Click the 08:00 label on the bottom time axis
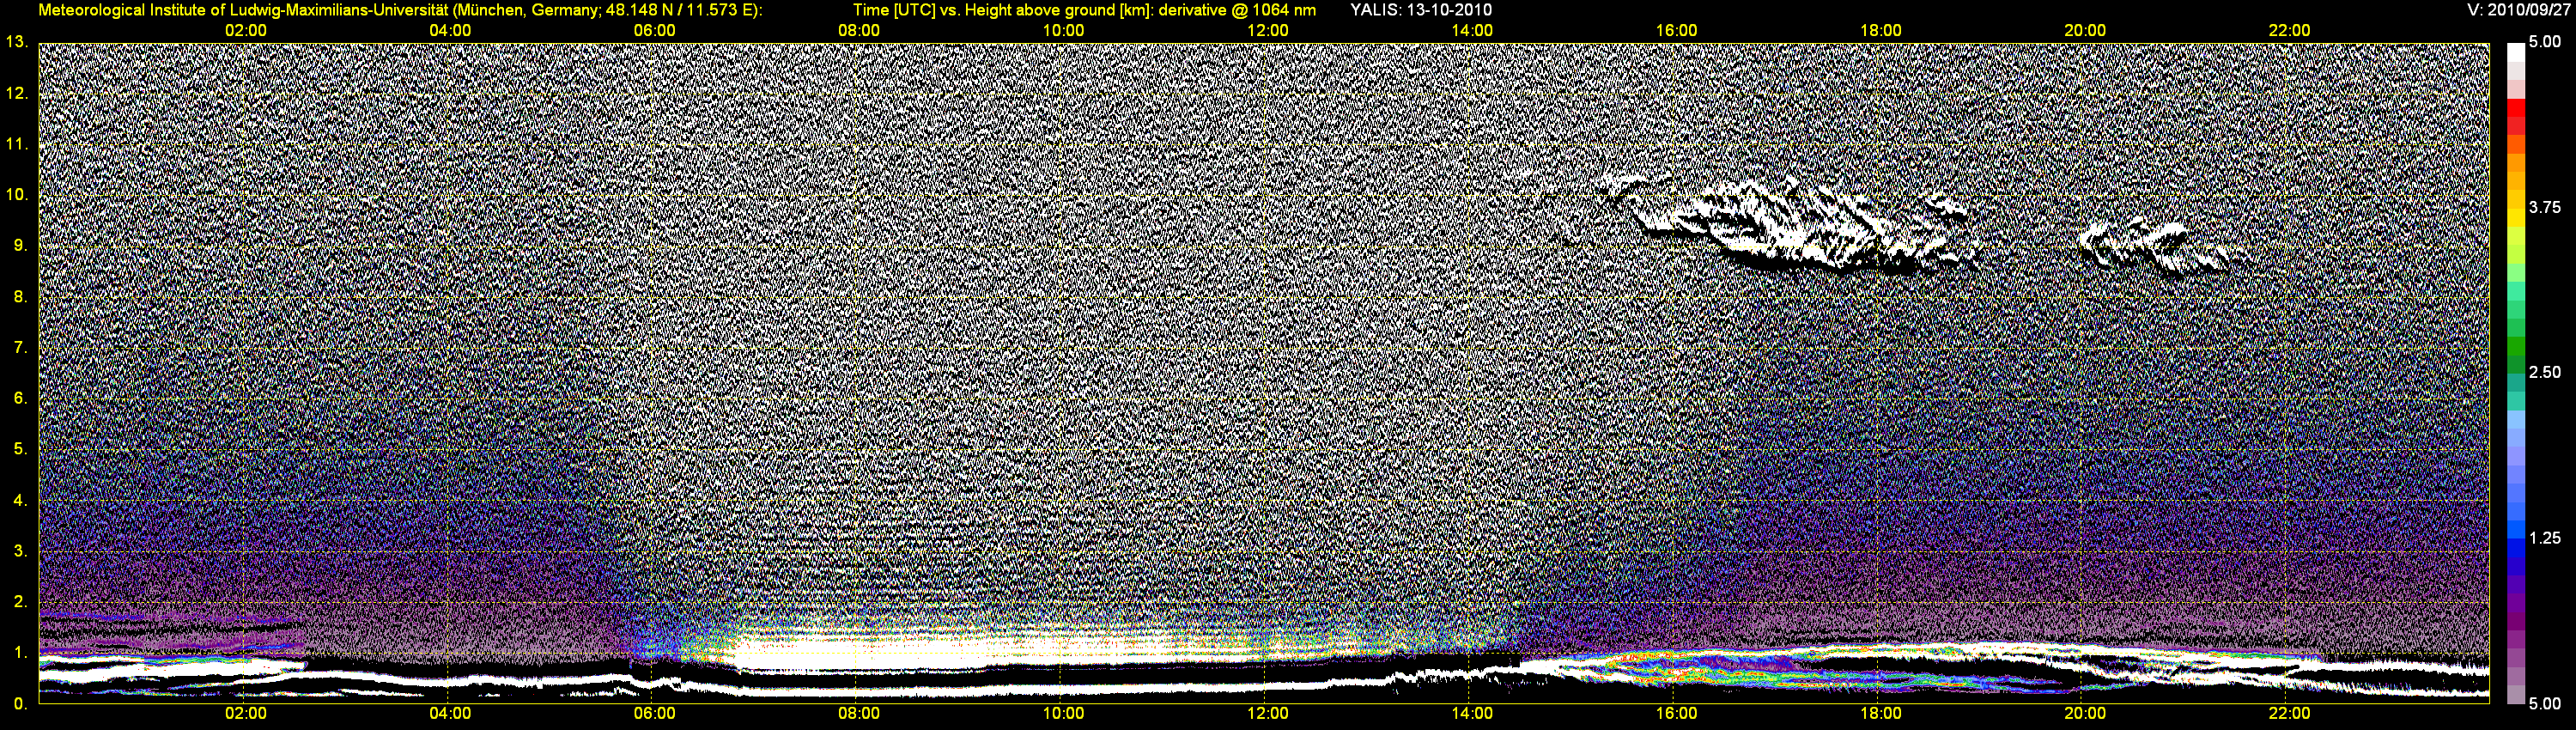This screenshot has width=2576, height=730. pyautogui.click(x=859, y=713)
